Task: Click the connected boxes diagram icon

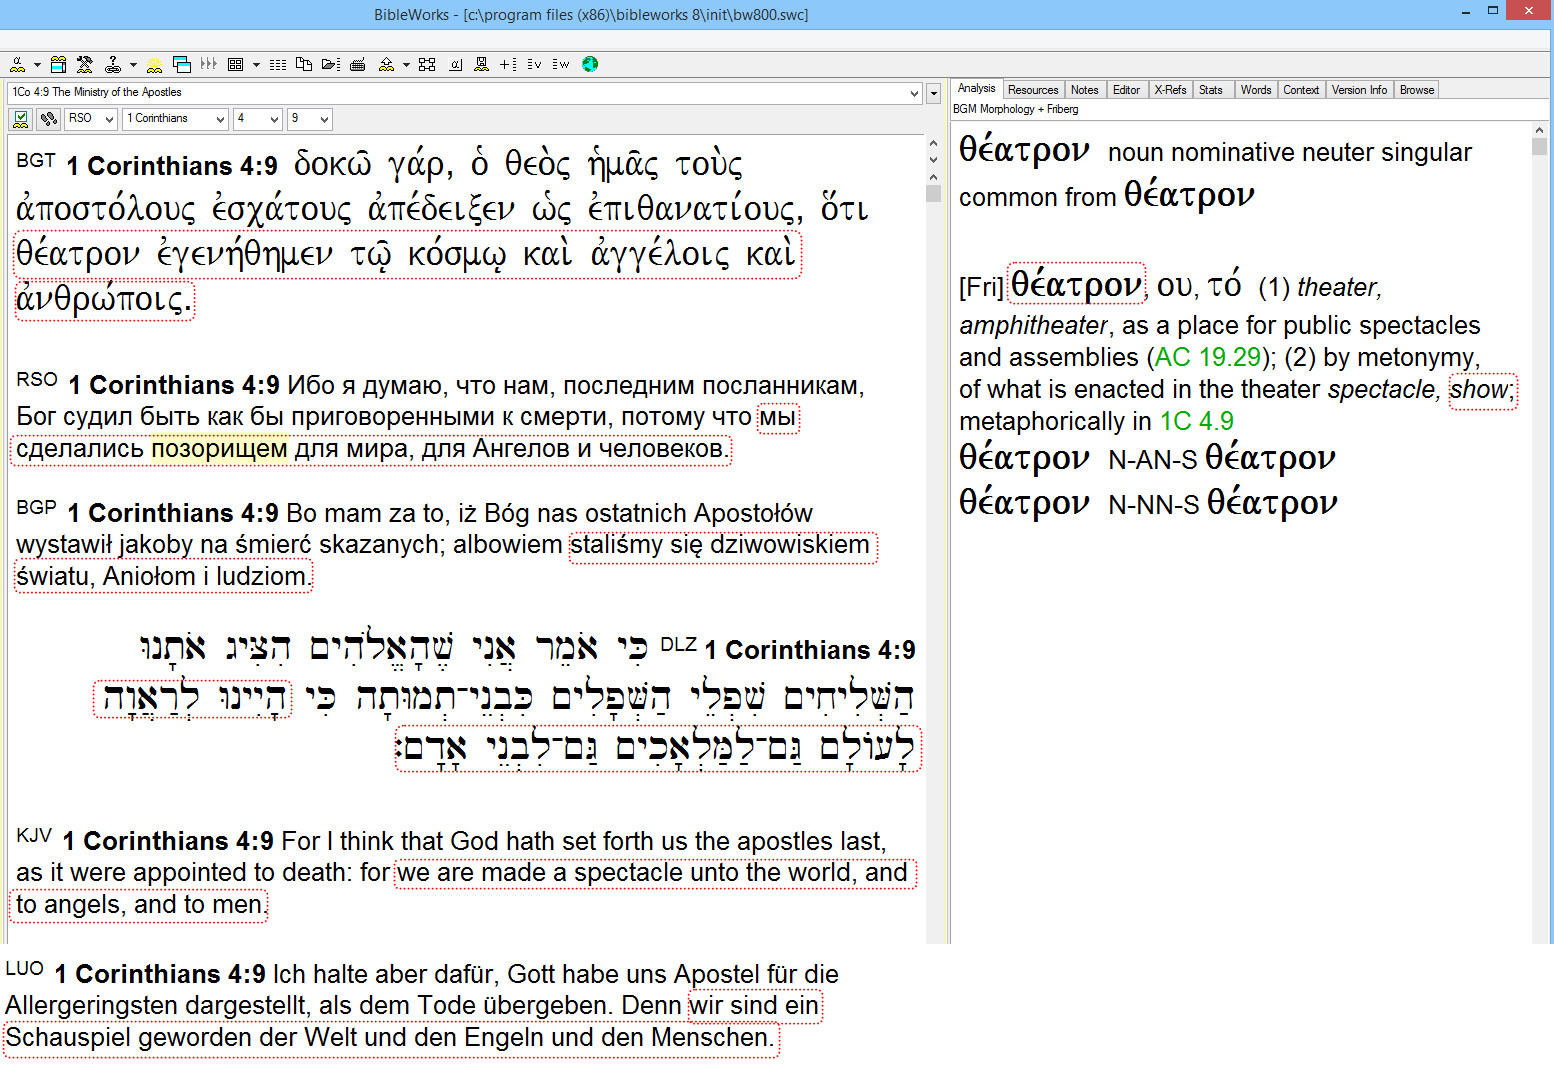Action: pos(427,64)
